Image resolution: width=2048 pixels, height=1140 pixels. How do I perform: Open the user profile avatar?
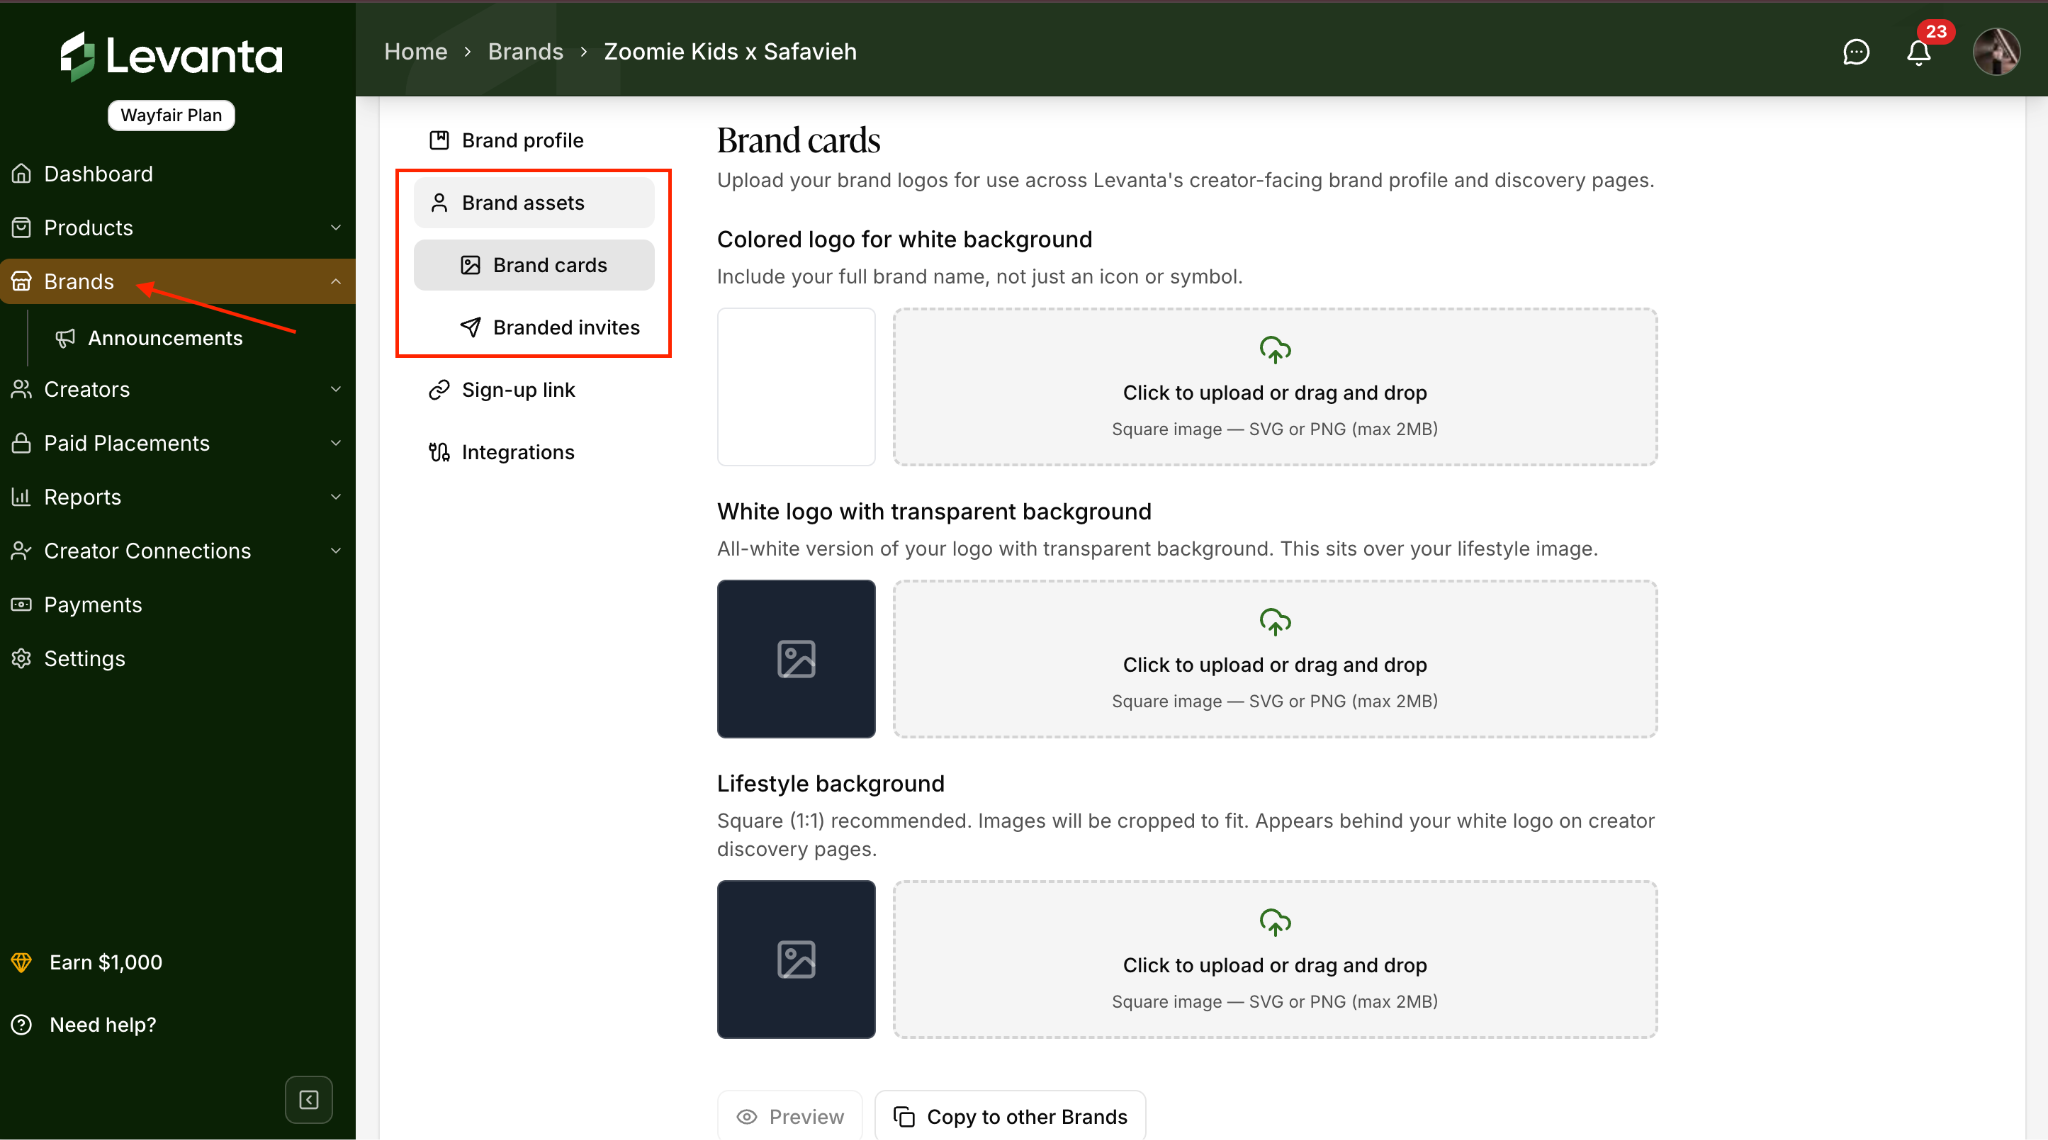pyautogui.click(x=1996, y=51)
